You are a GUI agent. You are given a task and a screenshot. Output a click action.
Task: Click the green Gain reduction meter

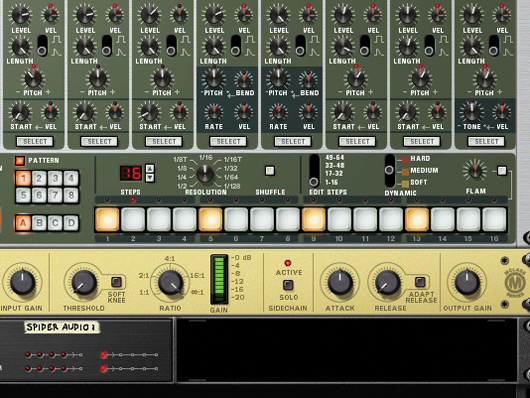pyautogui.click(x=219, y=279)
